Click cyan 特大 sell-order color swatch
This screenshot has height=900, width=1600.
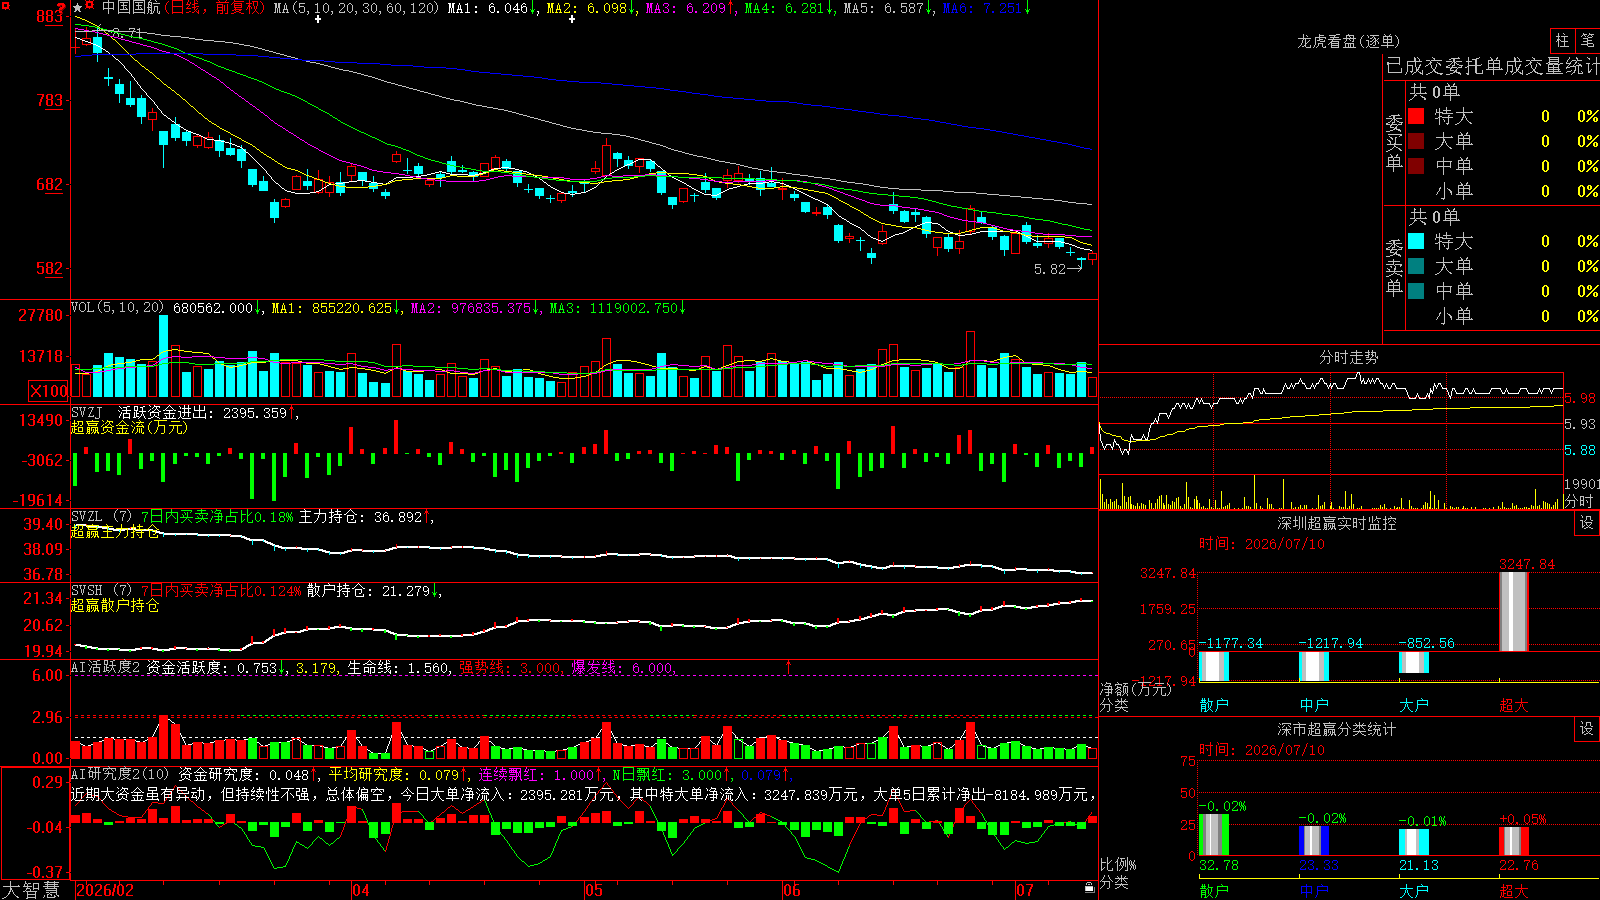point(1416,241)
